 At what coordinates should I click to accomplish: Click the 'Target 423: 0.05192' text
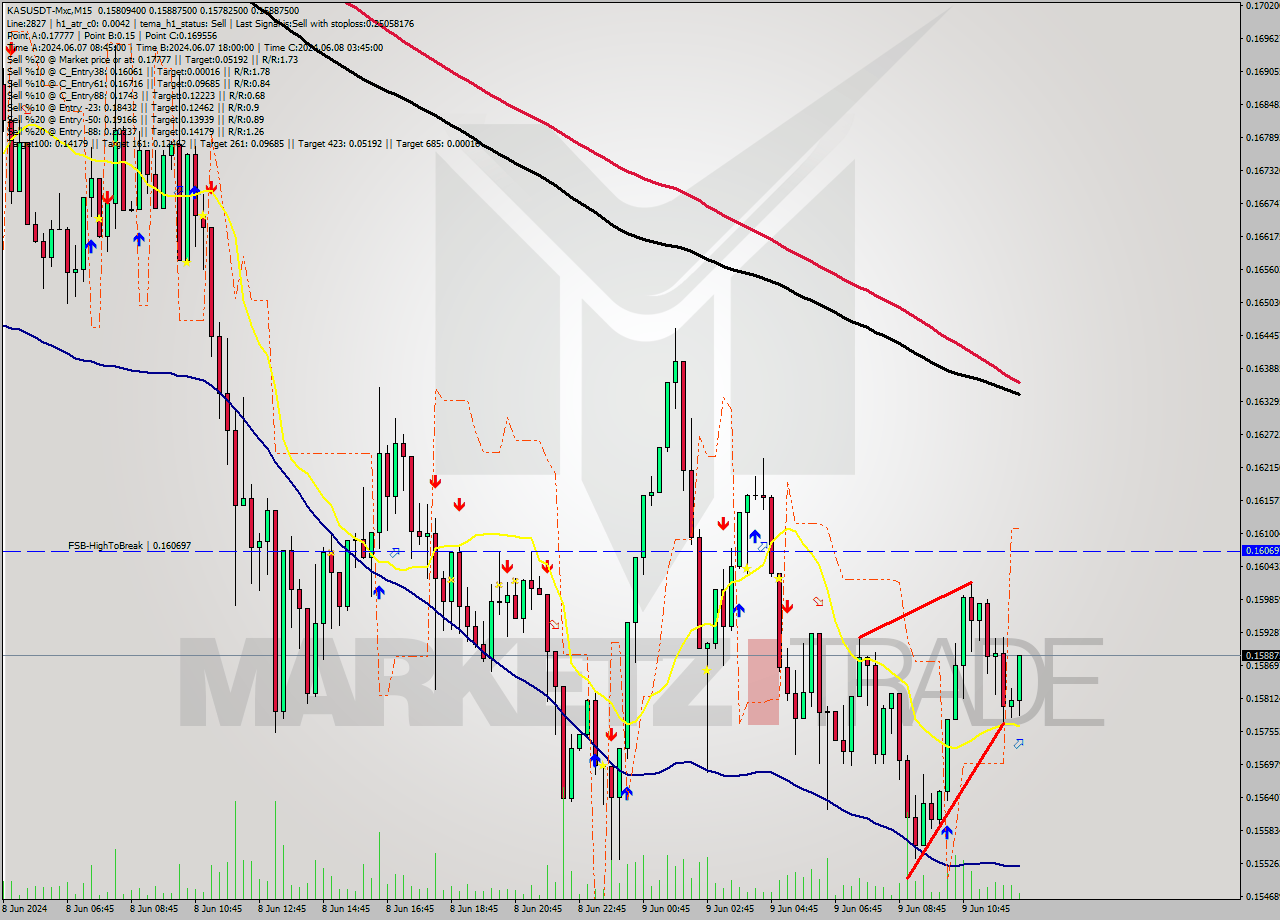[341, 144]
